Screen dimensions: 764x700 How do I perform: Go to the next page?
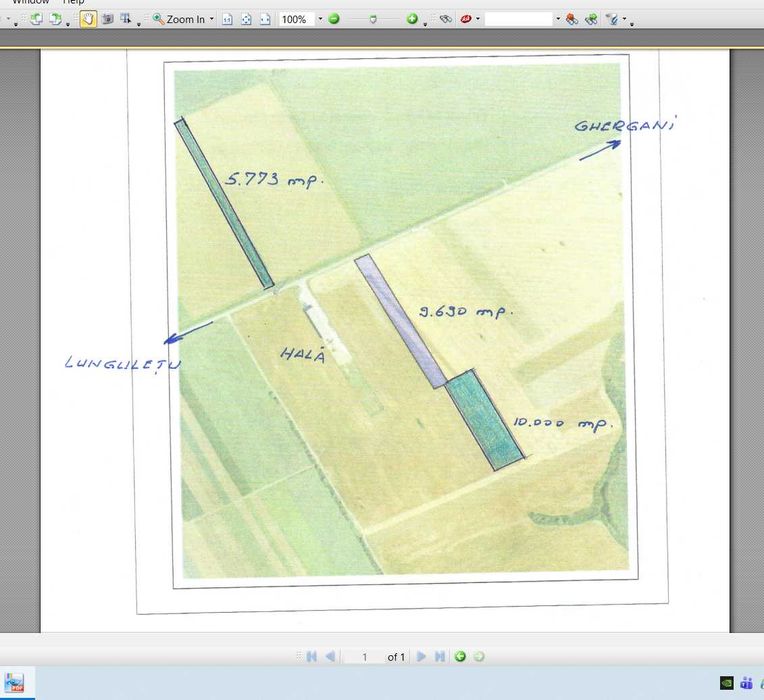tap(421, 657)
